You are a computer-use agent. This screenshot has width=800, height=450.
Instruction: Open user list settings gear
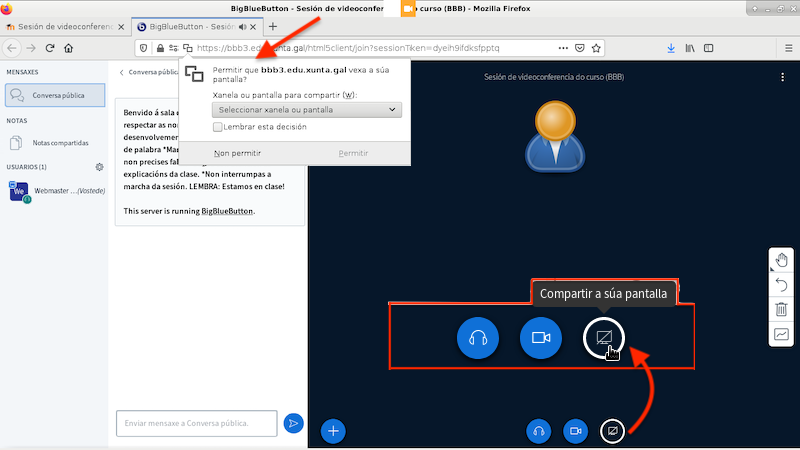(99, 167)
